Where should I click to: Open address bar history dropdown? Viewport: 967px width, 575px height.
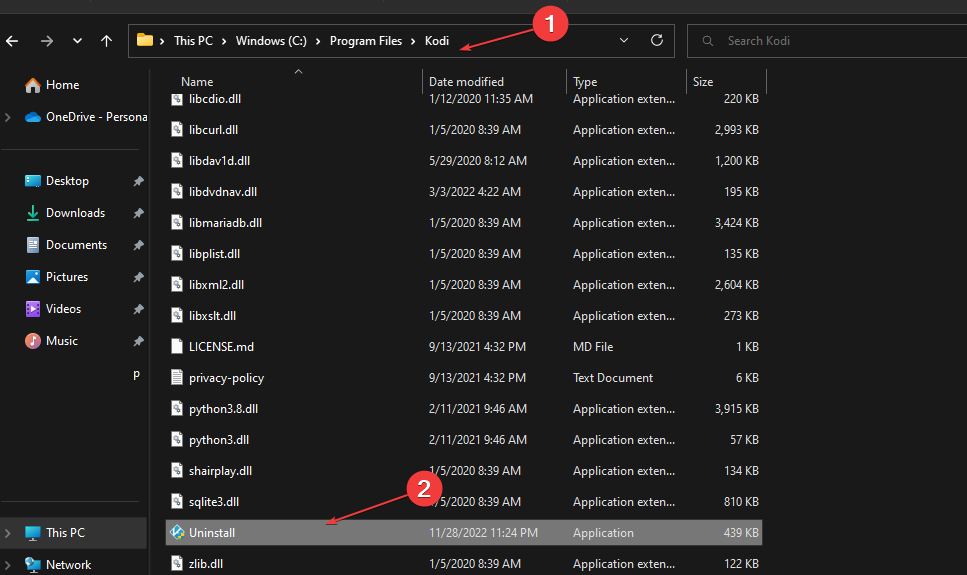click(623, 41)
